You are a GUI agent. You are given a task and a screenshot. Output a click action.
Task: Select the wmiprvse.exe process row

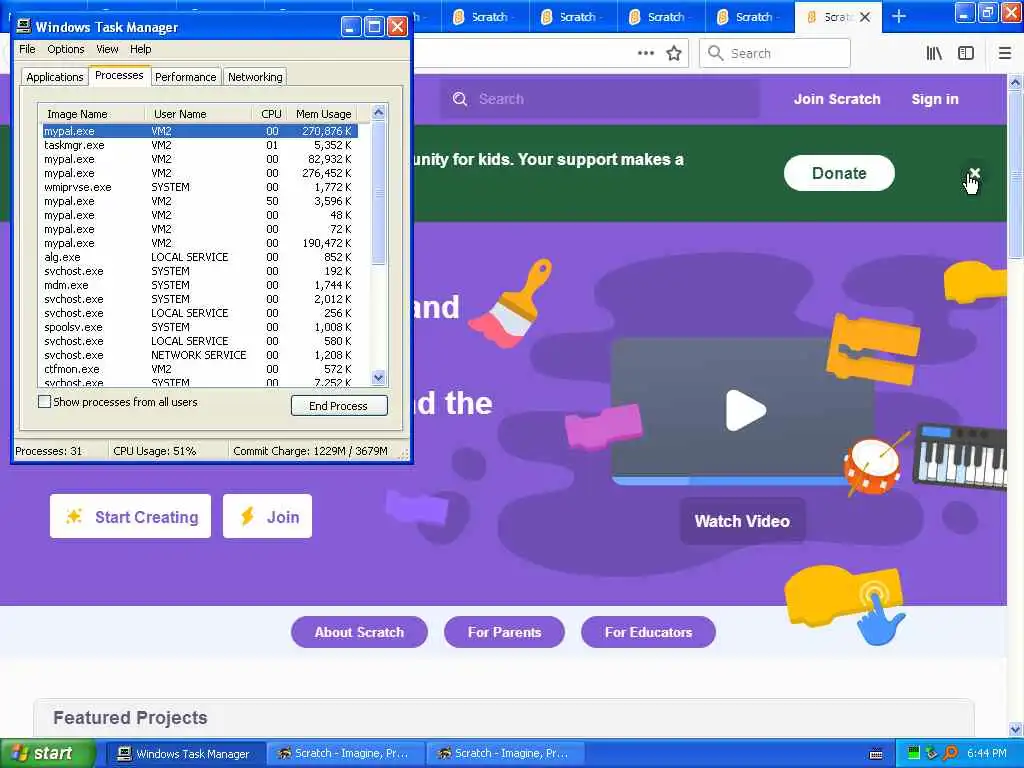point(199,187)
